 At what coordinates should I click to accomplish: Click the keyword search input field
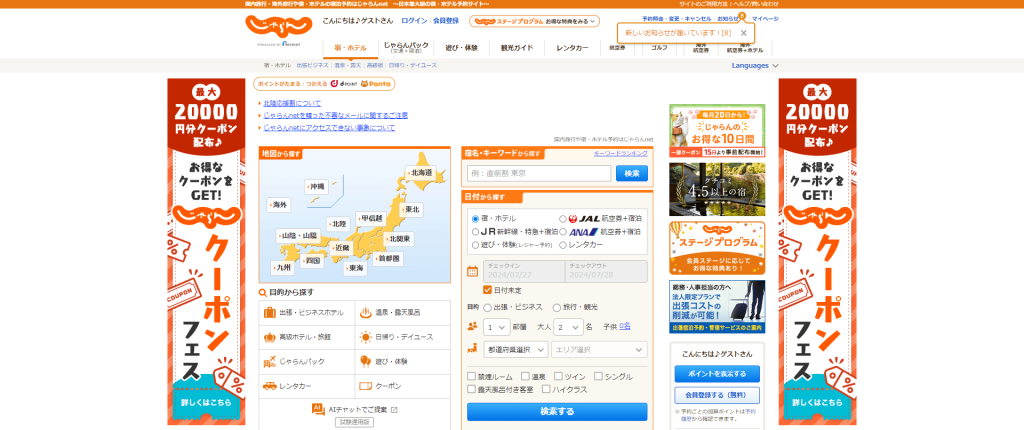[x=539, y=173]
